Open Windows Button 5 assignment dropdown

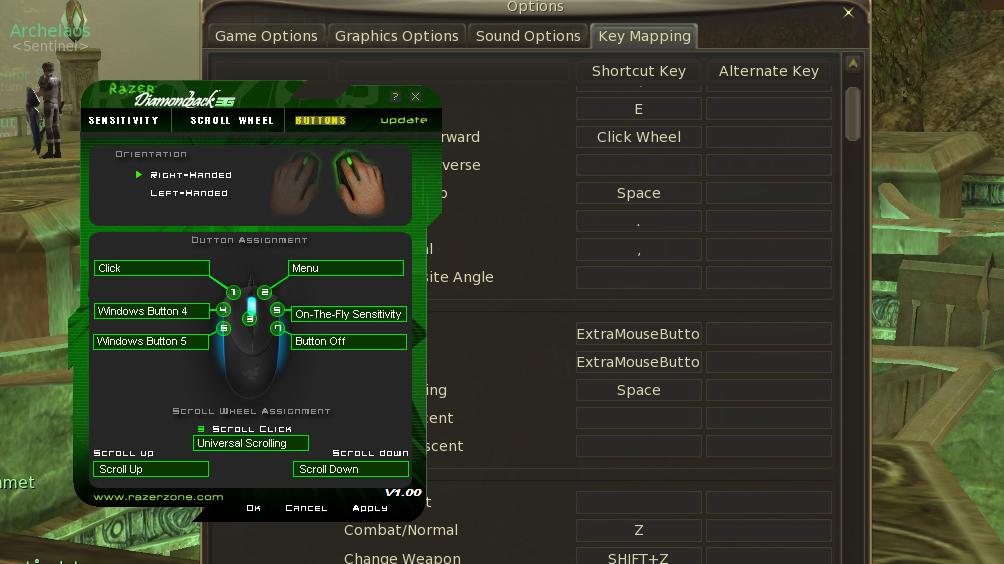click(x=151, y=341)
